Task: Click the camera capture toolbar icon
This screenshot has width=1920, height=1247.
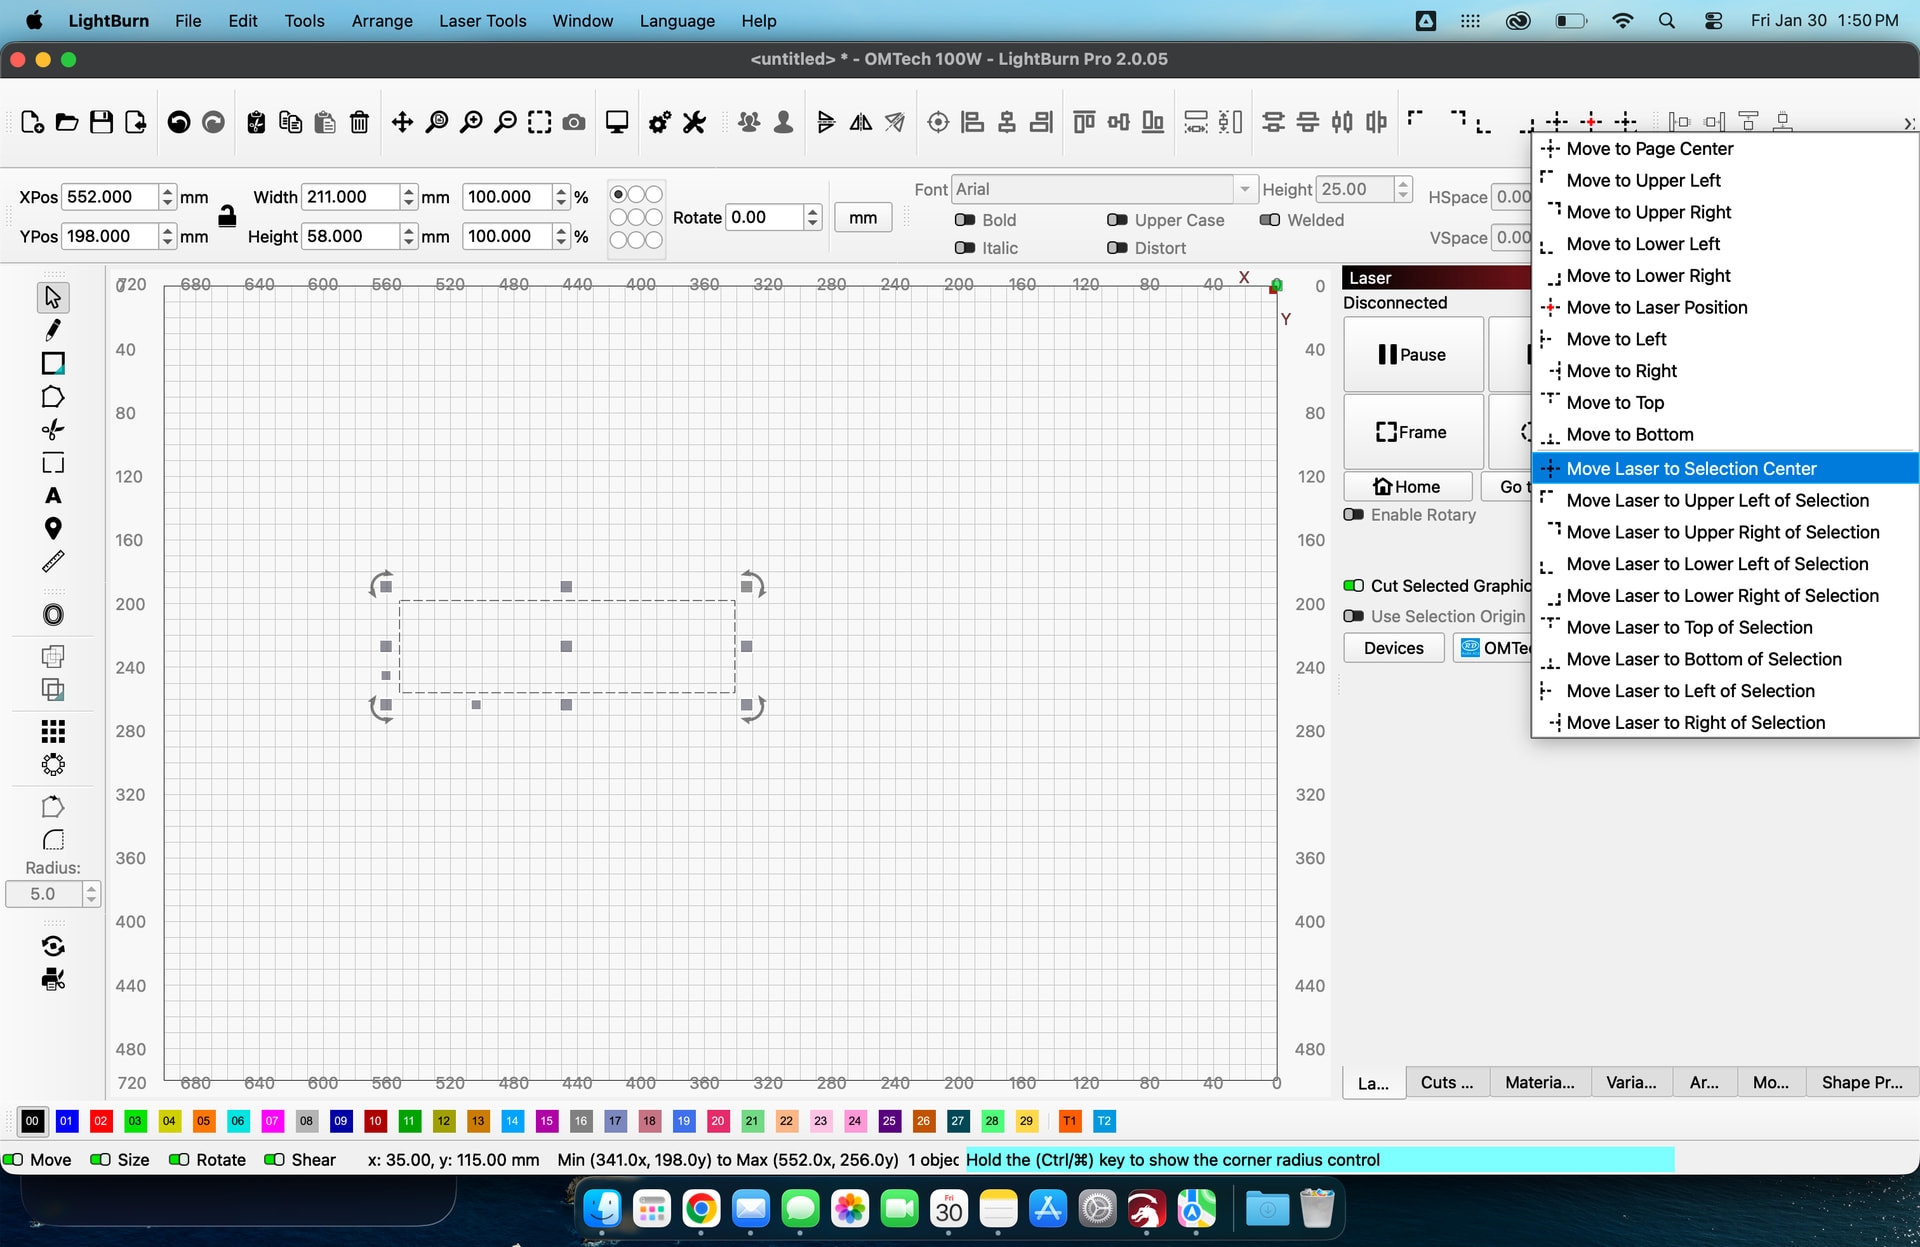Action: click(x=574, y=122)
